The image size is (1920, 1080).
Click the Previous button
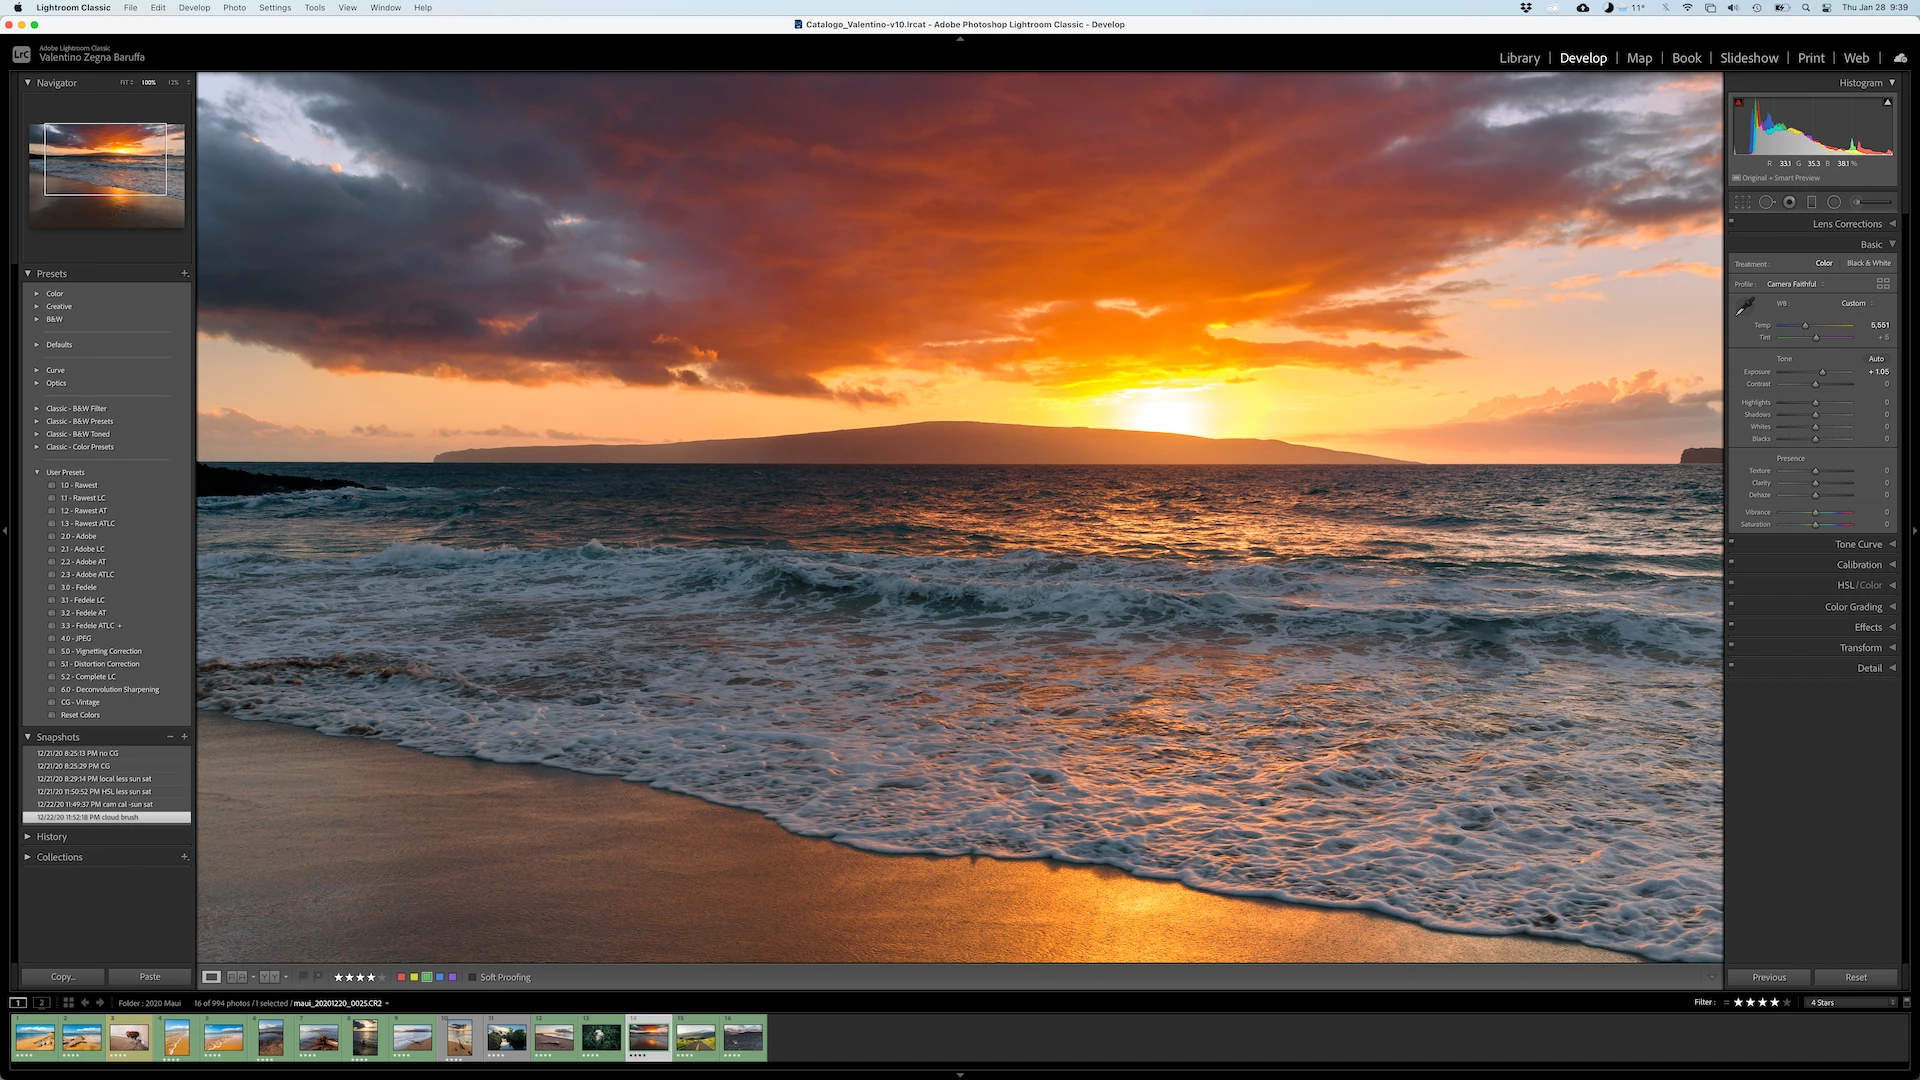click(1768, 977)
